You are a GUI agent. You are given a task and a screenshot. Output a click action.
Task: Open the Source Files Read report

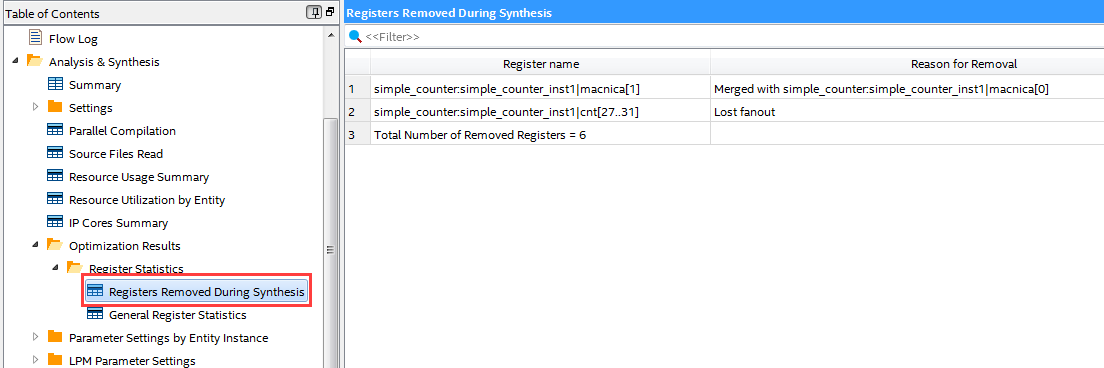tap(115, 154)
